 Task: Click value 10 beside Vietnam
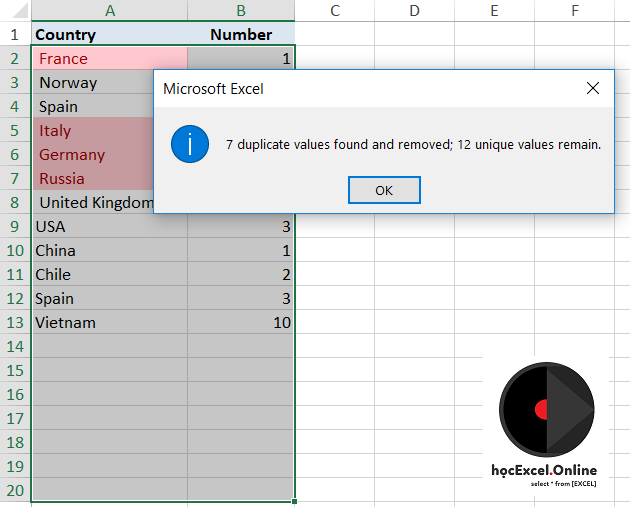pyautogui.click(x=241, y=322)
